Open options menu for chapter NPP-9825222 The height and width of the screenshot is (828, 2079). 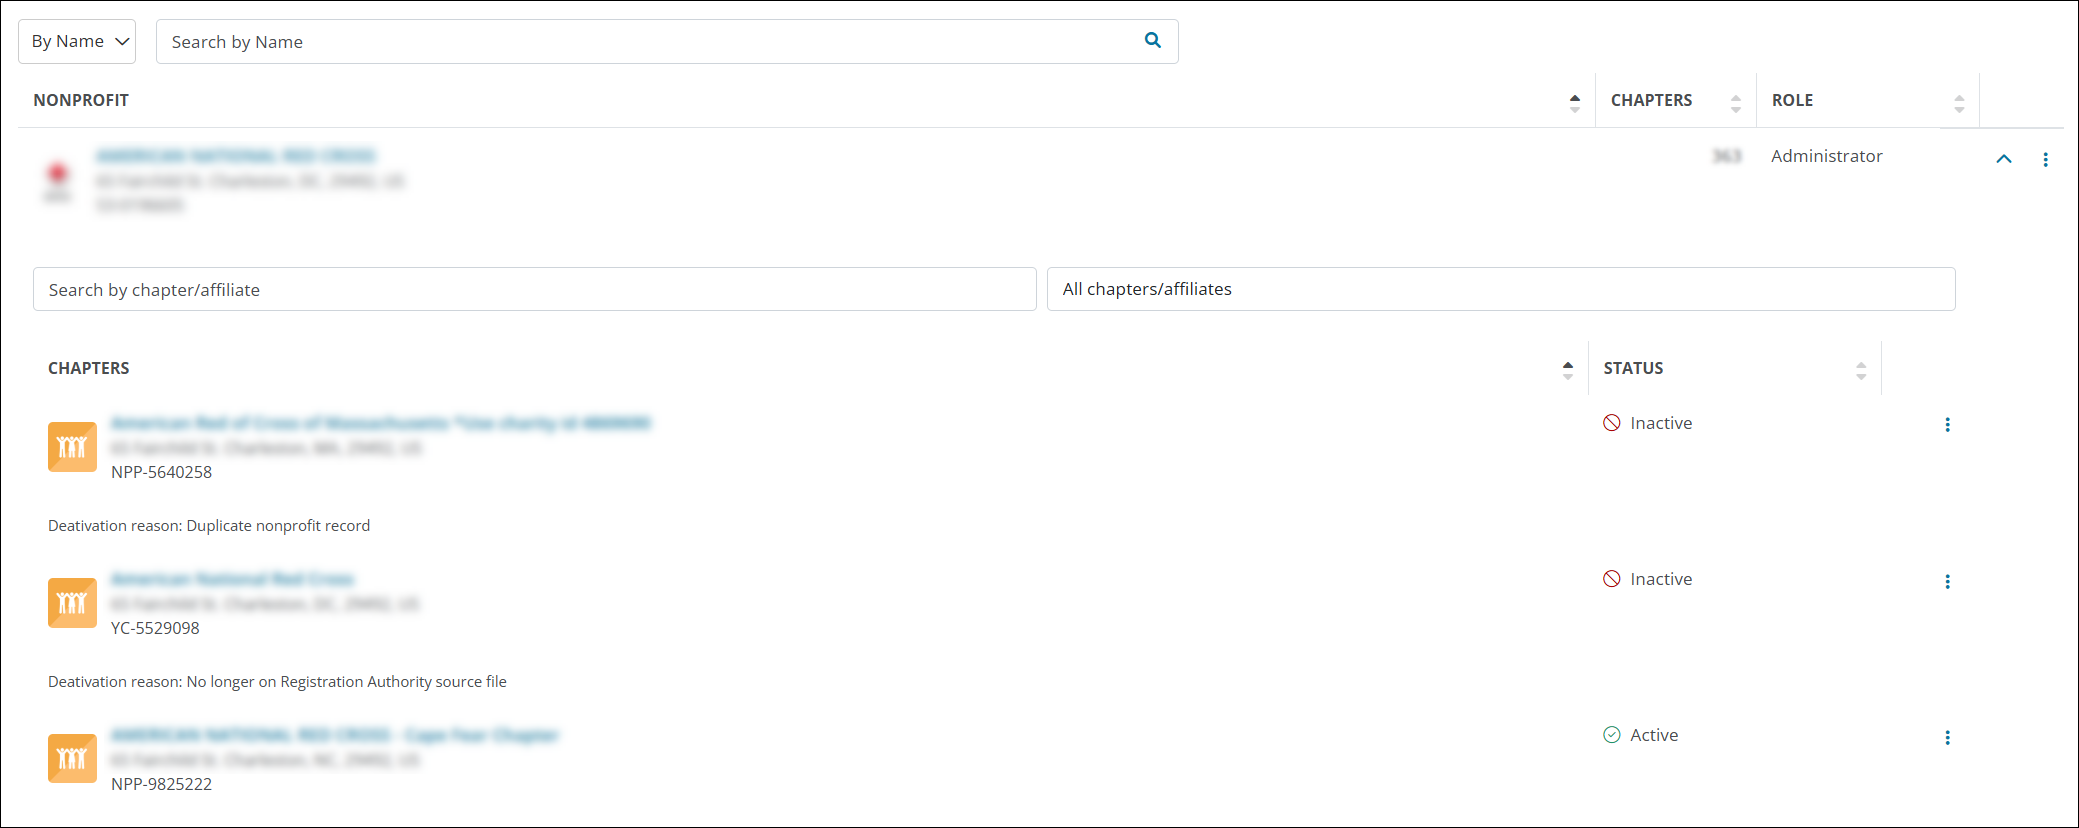coord(1946,737)
